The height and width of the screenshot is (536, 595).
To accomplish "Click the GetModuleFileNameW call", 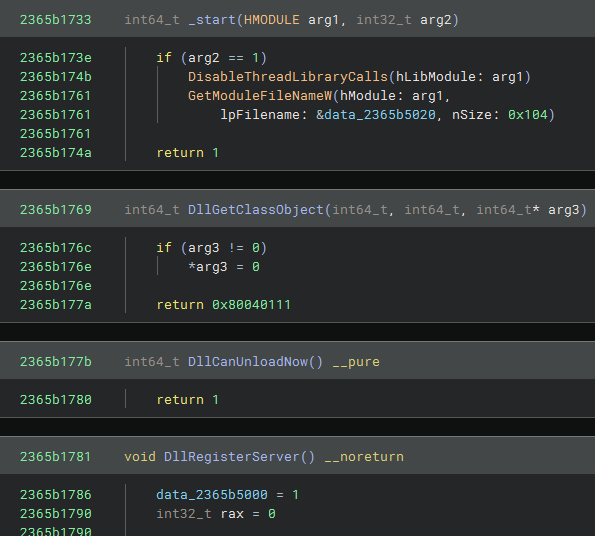I will click(260, 96).
